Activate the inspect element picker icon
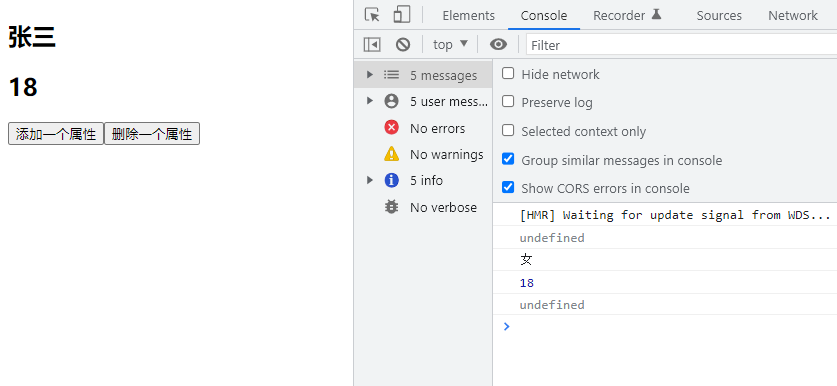The height and width of the screenshot is (386, 837). pyautogui.click(x=372, y=15)
